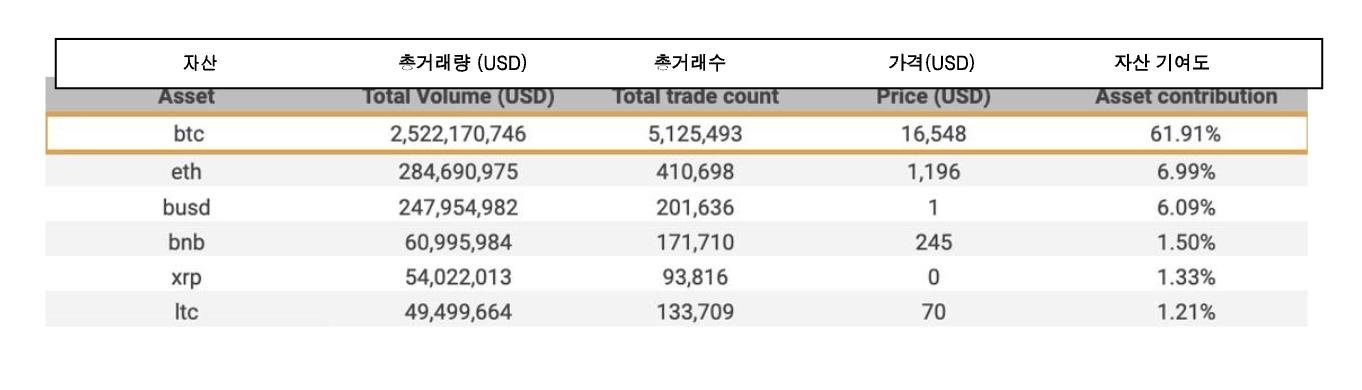Select the busd asset row
The width and height of the screenshot is (1362, 390).
point(676,208)
